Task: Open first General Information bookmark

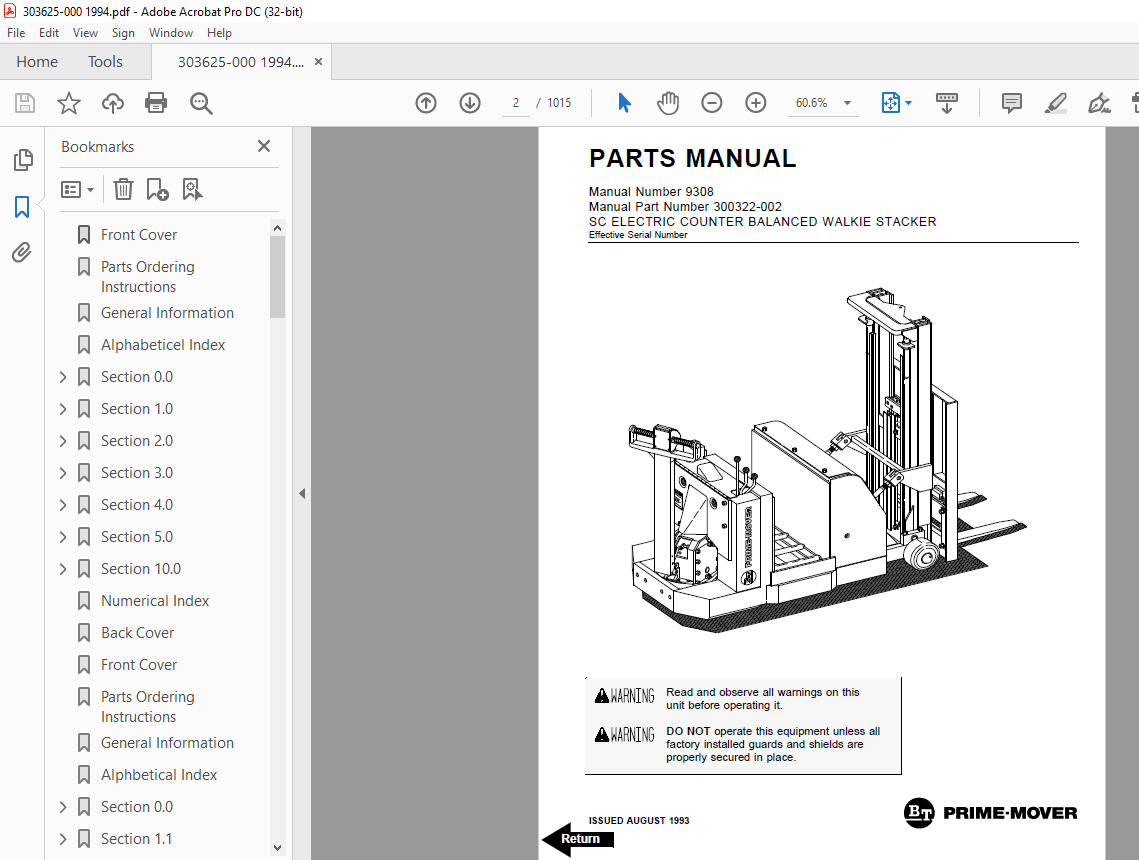Action: coord(167,313)
